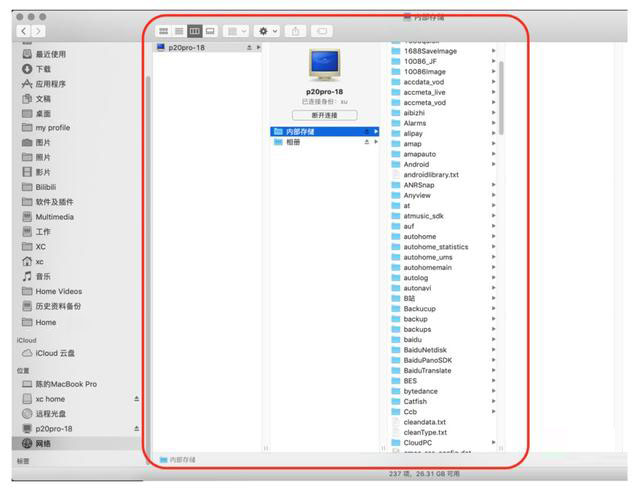Click the share toolbar button
640x489 pixels.
click(x=296, y=31)
